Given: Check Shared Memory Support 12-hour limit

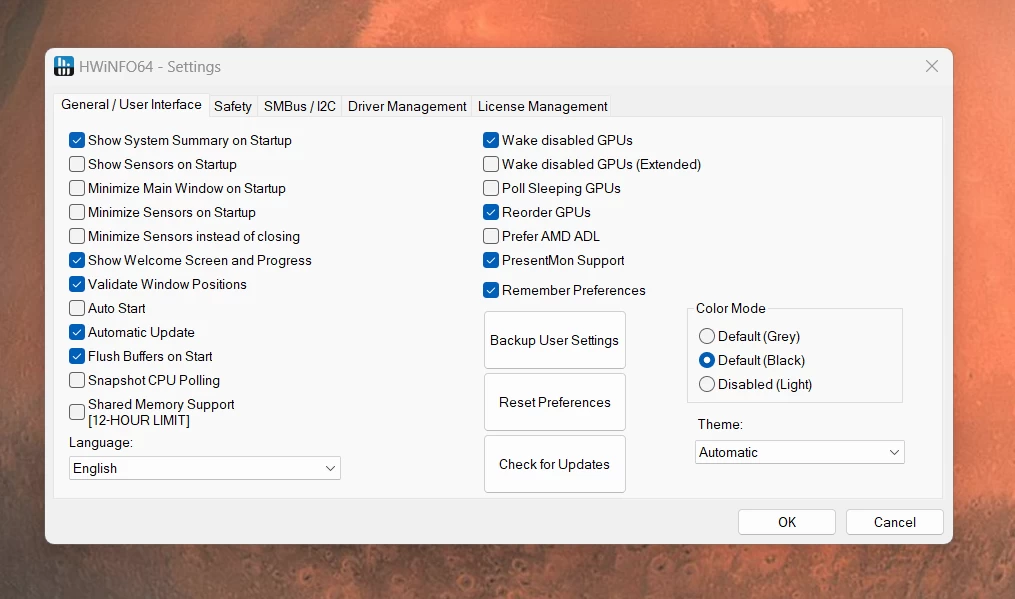Looking at the screenshot, I should click(77, 412).
